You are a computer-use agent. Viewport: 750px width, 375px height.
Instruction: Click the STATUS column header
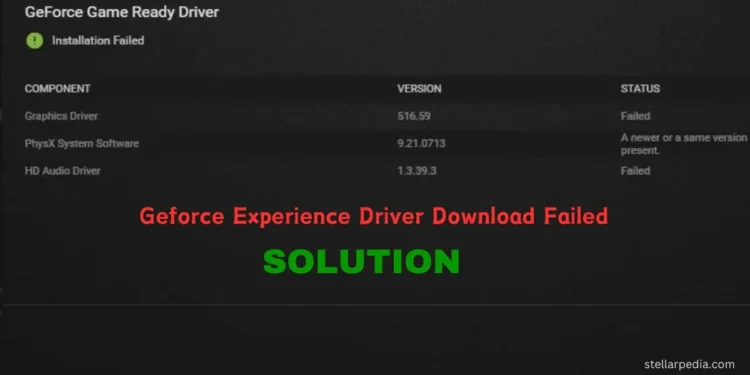coord(640,88)
